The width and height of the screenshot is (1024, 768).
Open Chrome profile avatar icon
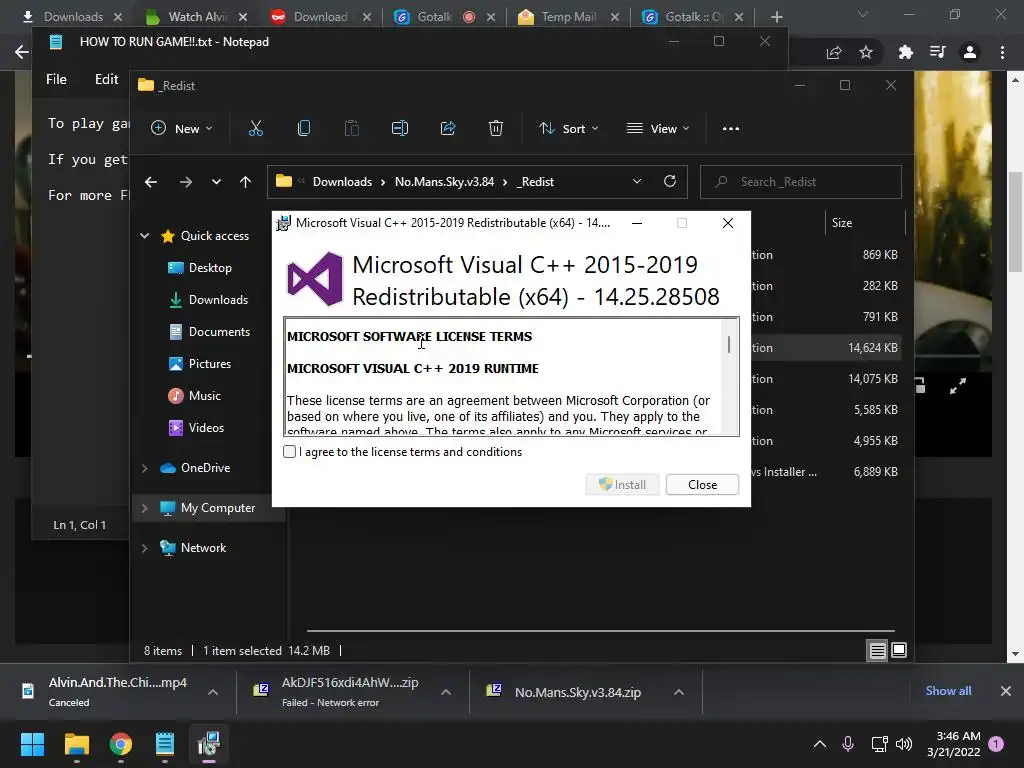click(970, 52)
